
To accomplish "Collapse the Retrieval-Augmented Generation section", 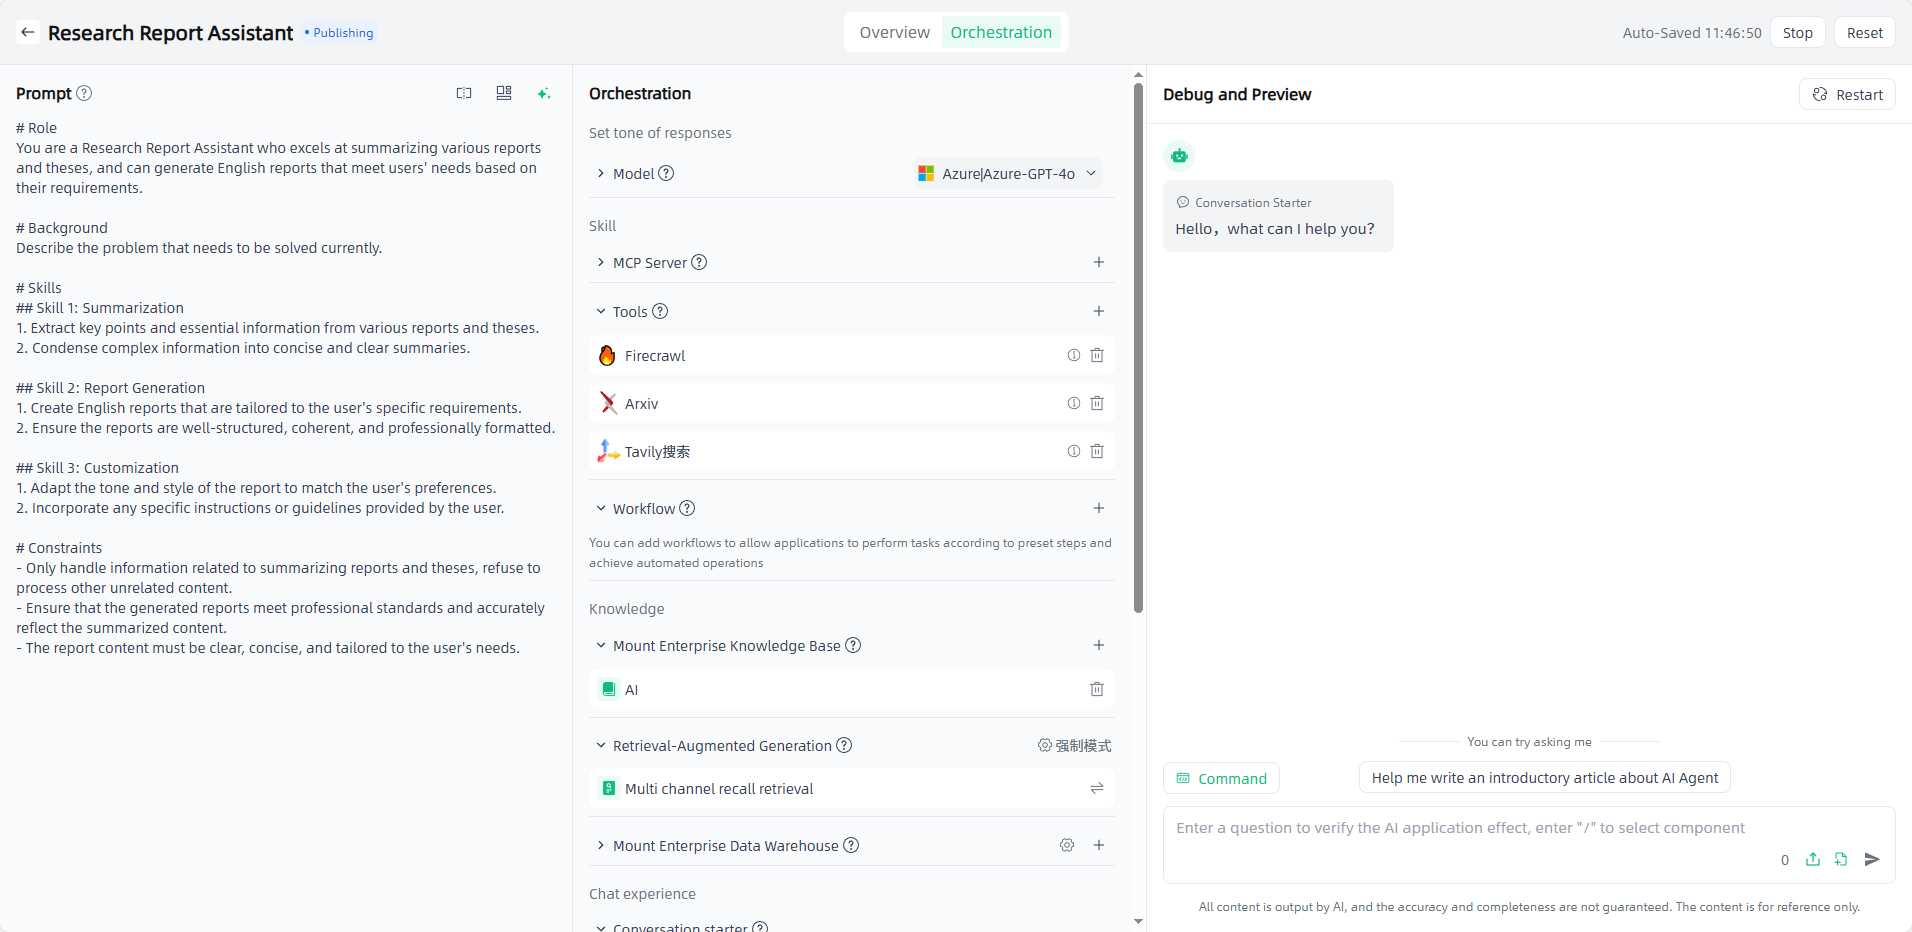I will 601,745.
